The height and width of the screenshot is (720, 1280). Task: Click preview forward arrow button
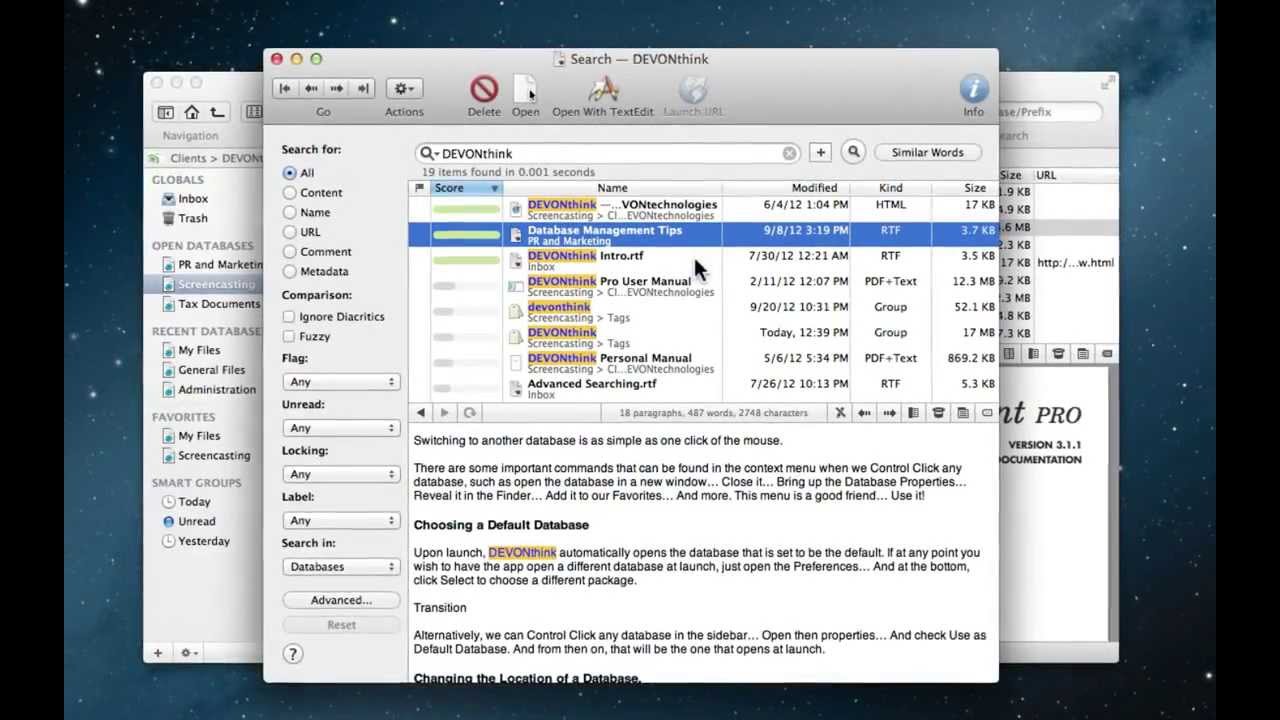coord(445,413)
